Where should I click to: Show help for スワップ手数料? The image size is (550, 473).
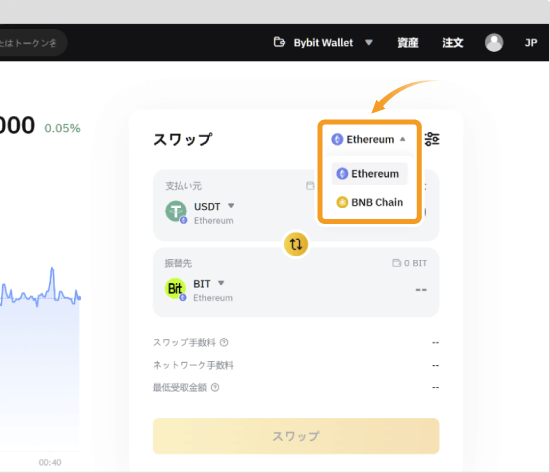[x=224, y=342]
